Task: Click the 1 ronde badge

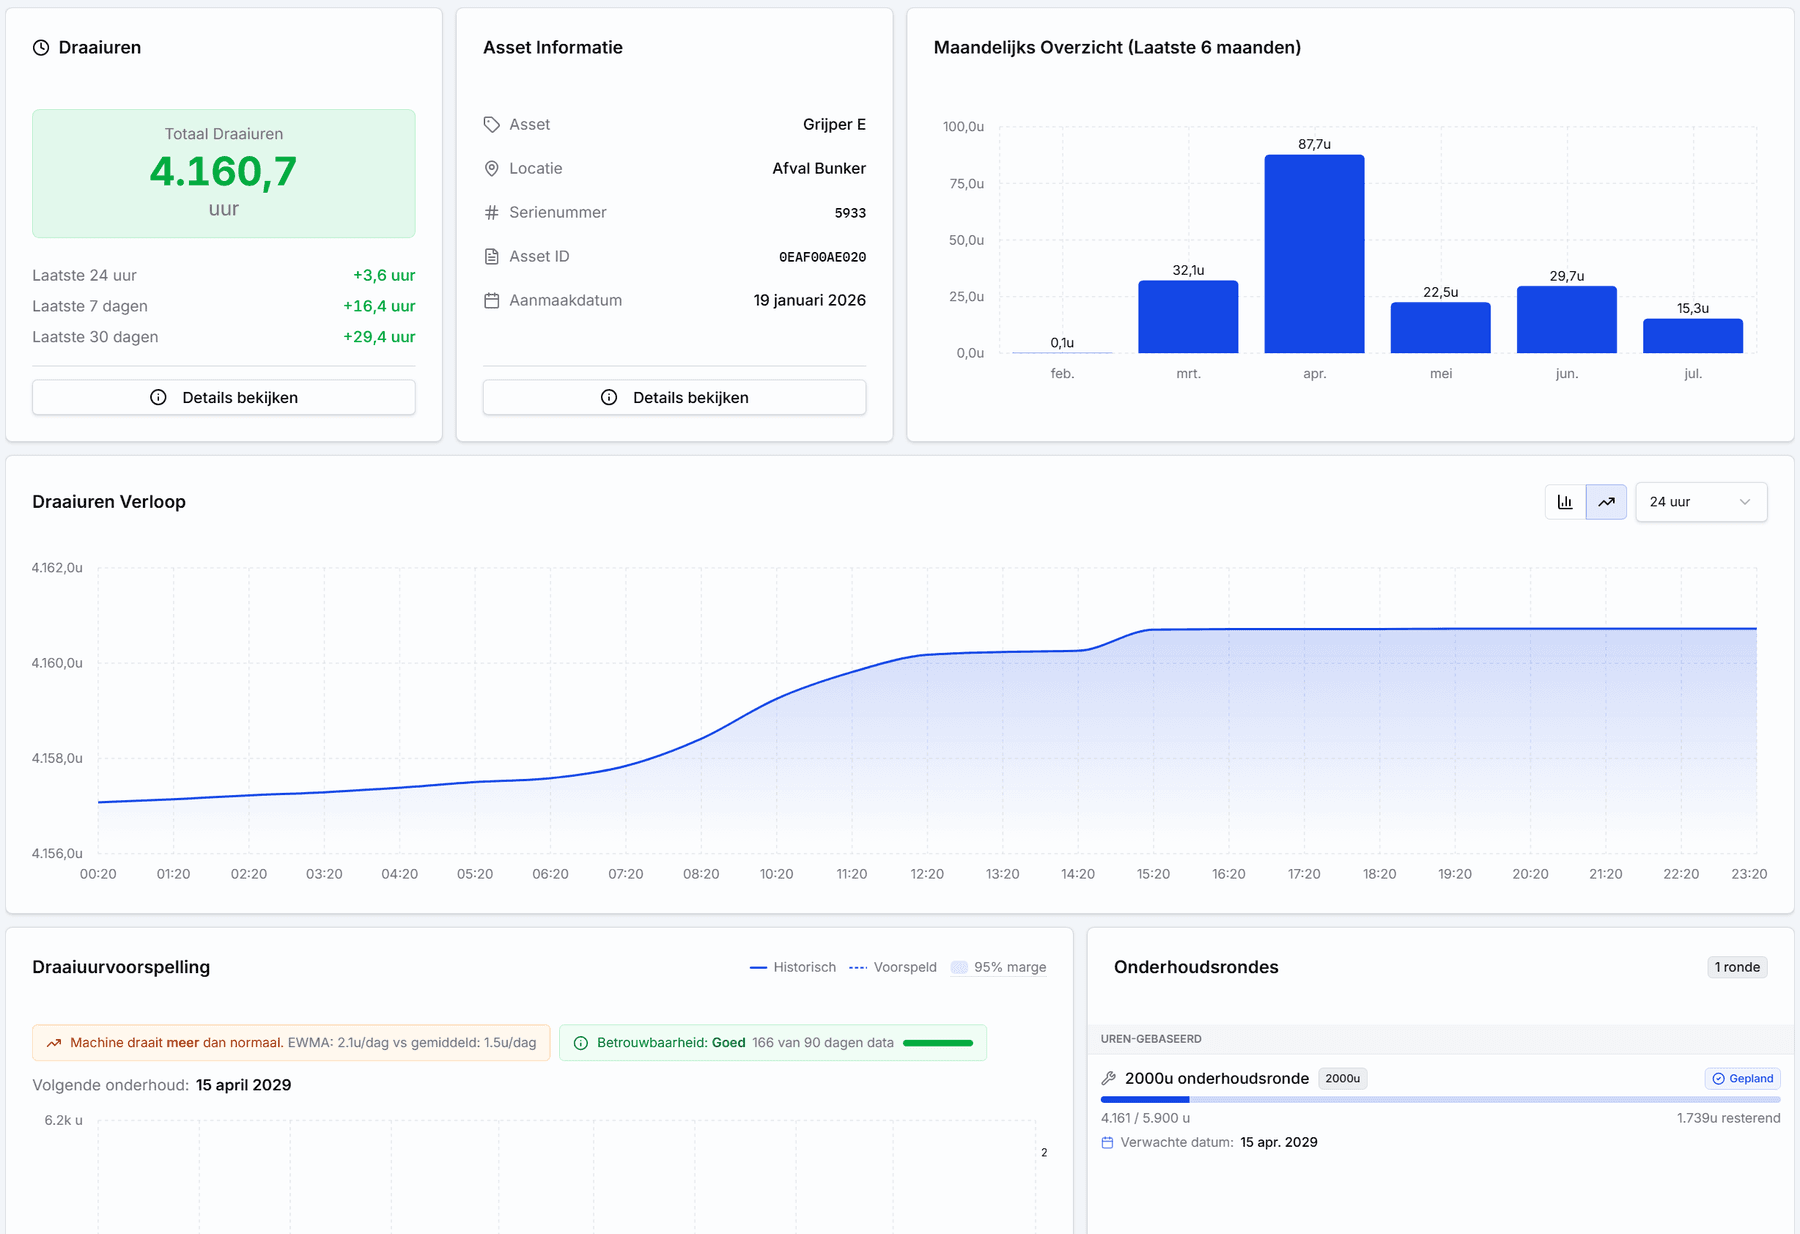Action: 1737,967
